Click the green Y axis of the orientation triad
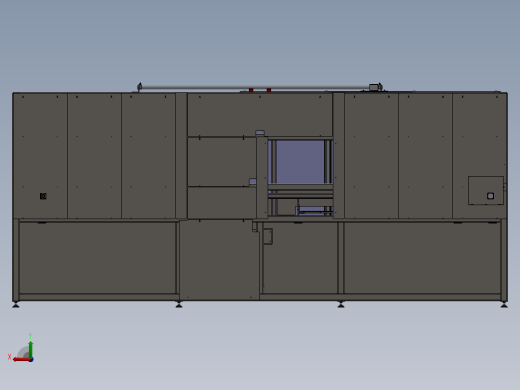 [30, 349]
